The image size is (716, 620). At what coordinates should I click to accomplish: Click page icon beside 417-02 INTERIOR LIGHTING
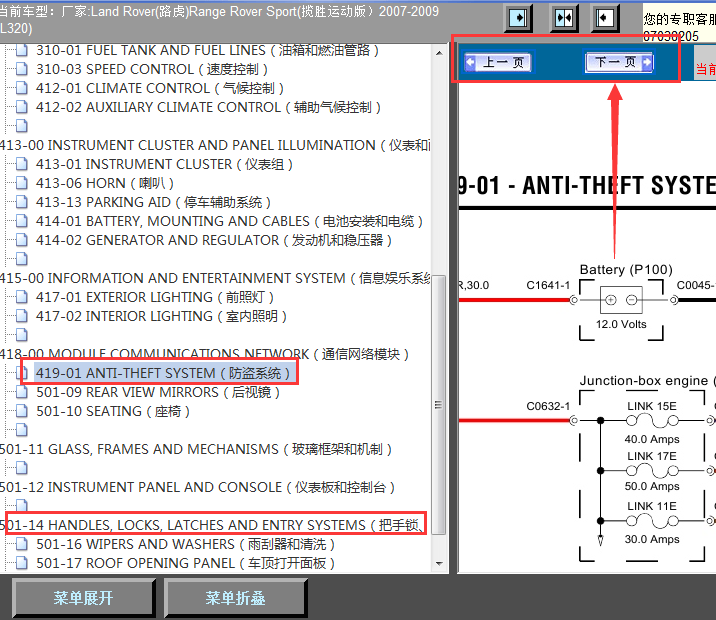(x=21, y=316)
